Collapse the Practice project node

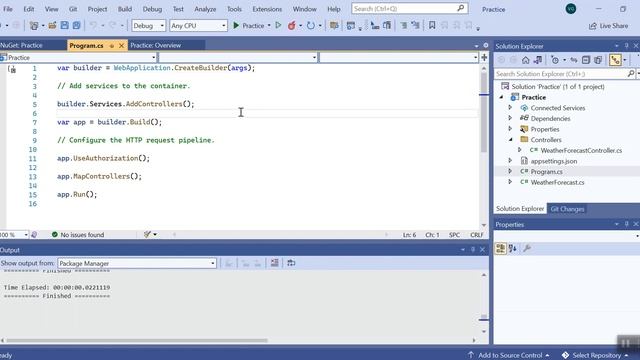(x=502, y=97)
